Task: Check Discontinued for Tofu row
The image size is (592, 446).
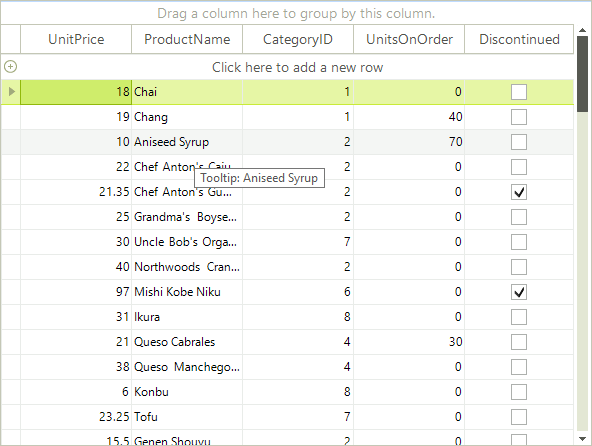Action: (519, 417)
